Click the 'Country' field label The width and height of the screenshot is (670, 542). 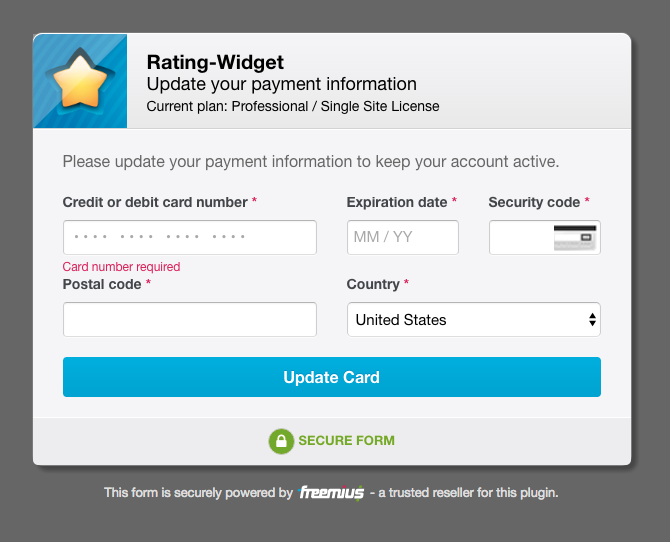tap(373, 284)
